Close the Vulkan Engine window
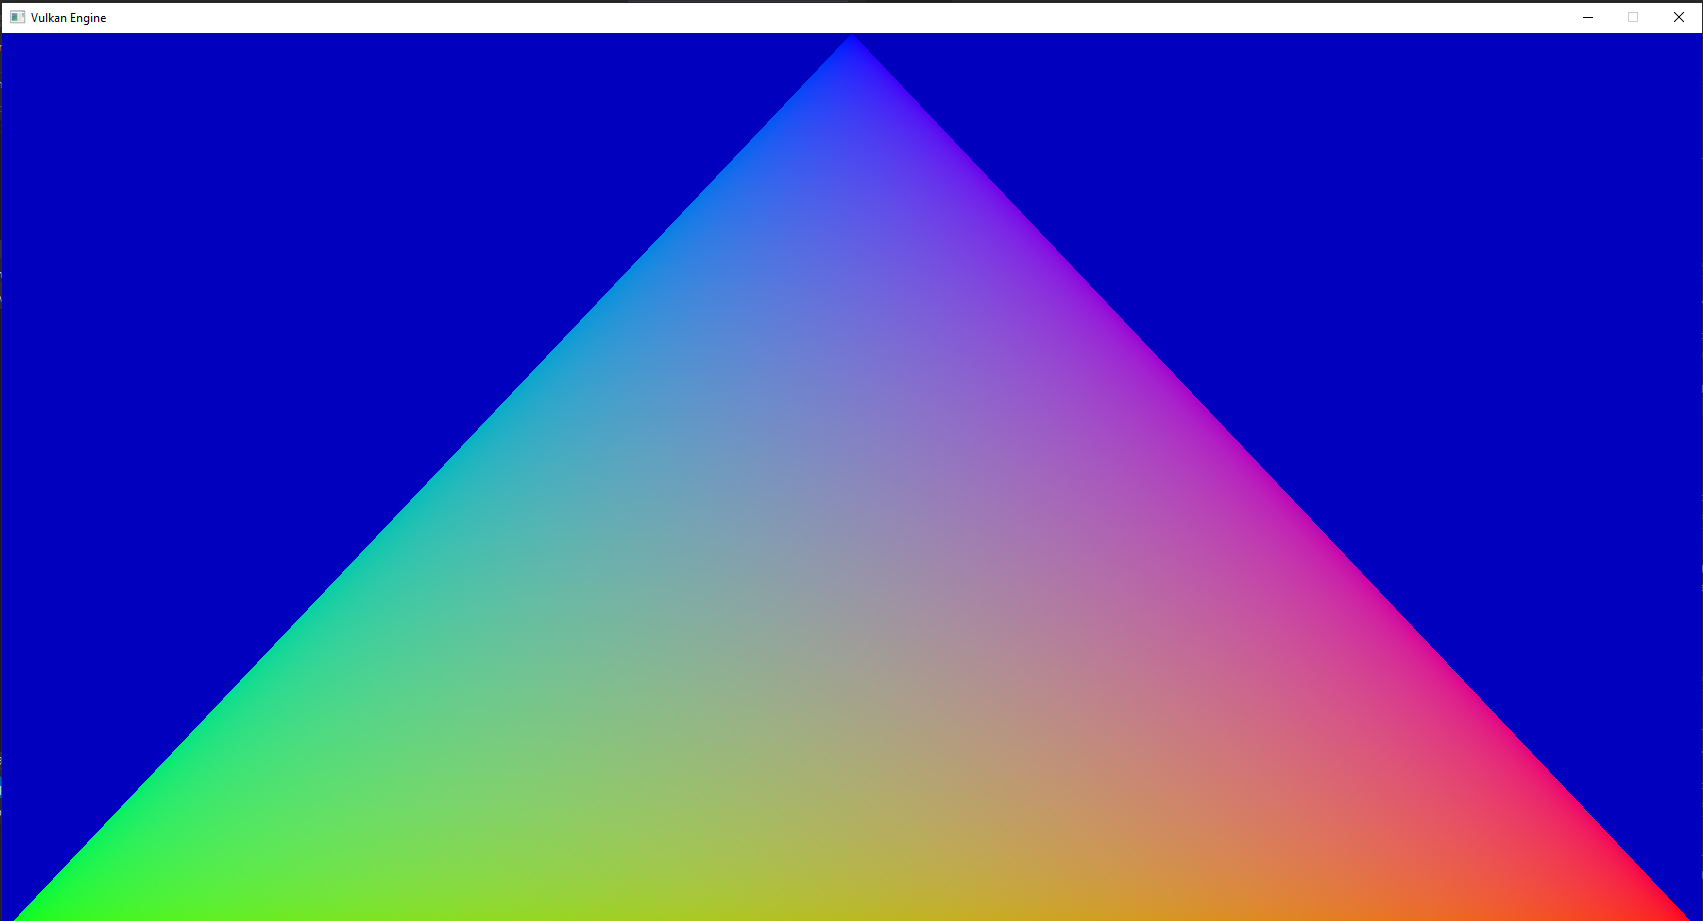This screenshot has height=921, width=1703. click(1679, 17)
